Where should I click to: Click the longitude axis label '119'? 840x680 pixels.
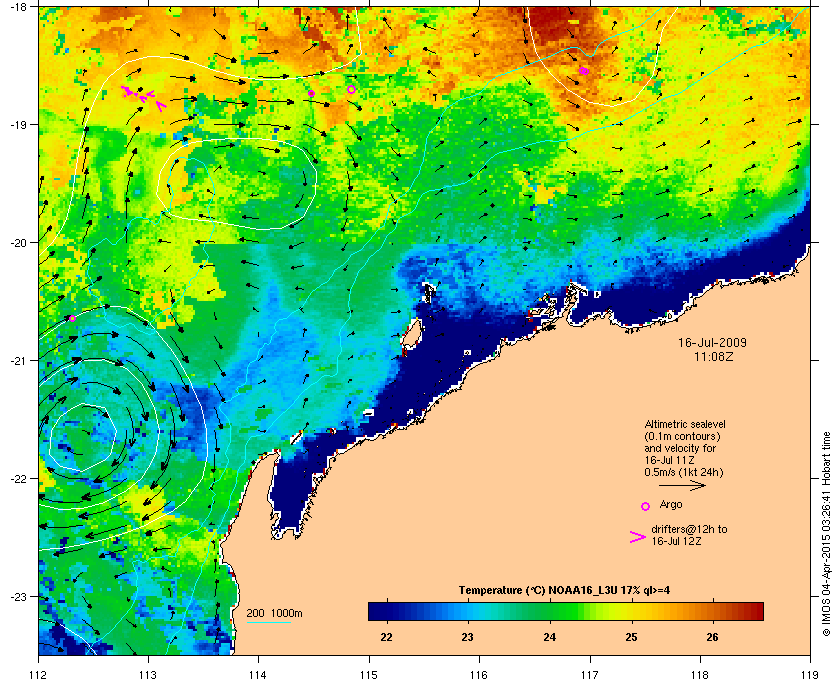(x=810, y=675)
